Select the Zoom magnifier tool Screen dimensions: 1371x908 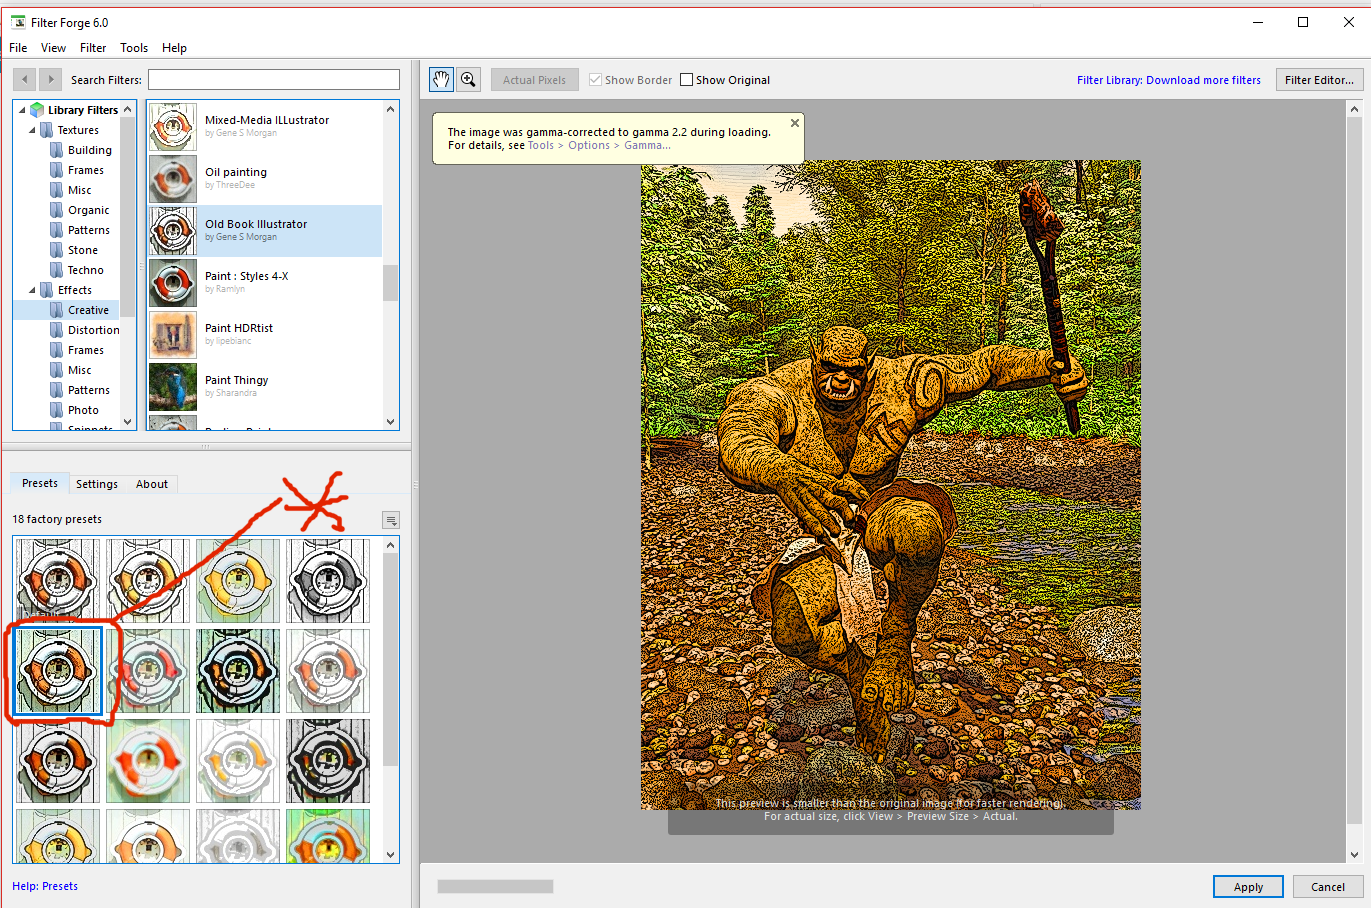pyautogui.click(x=468, y=80)
